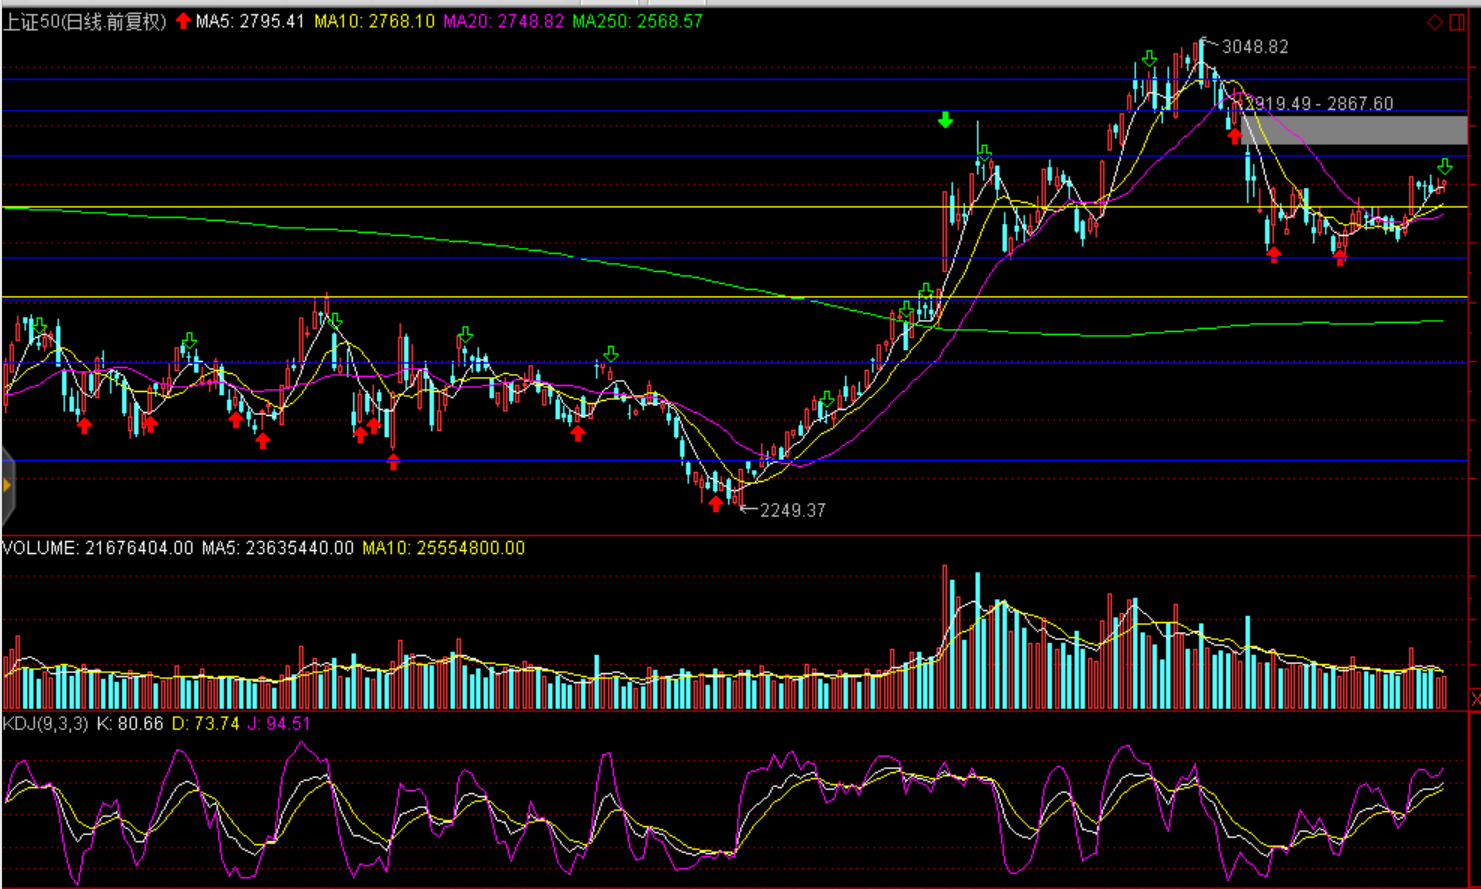This screenshot has height=889, width=1481.
Task: Click green hollow arrow above the latest candle
Action: (1444, 166)
